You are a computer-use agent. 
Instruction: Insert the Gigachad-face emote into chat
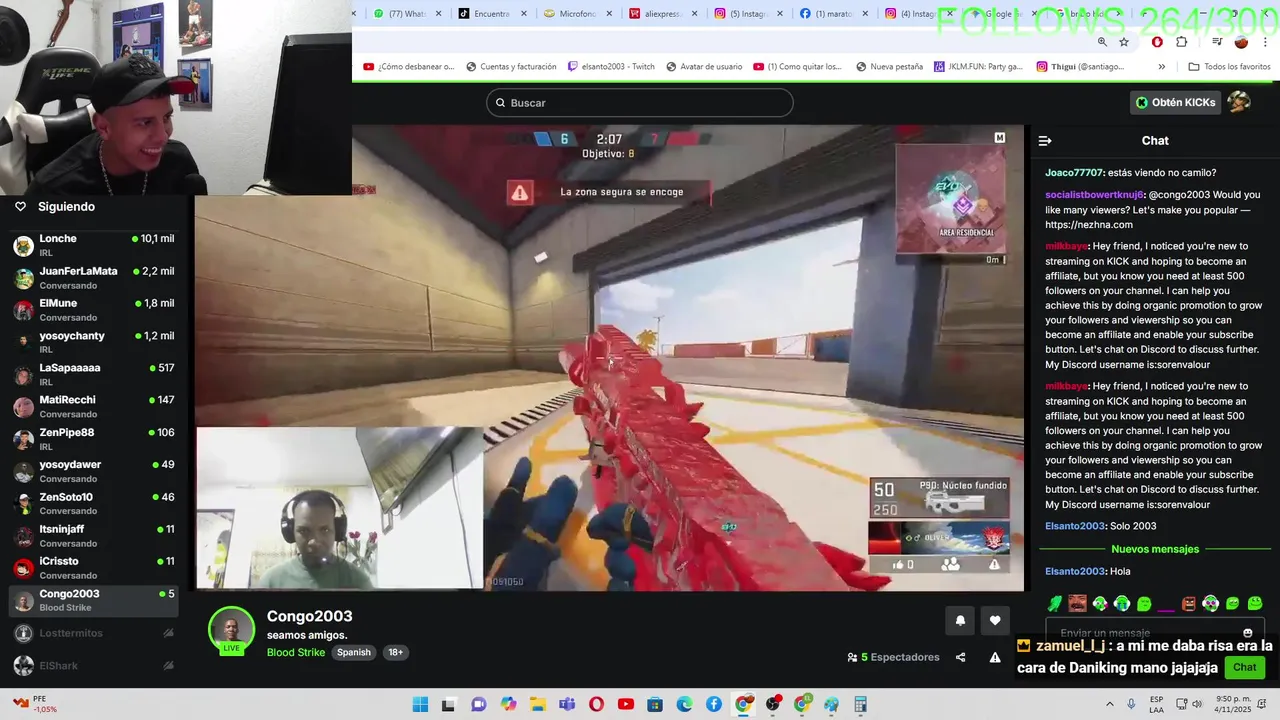tap(1077, 603)
